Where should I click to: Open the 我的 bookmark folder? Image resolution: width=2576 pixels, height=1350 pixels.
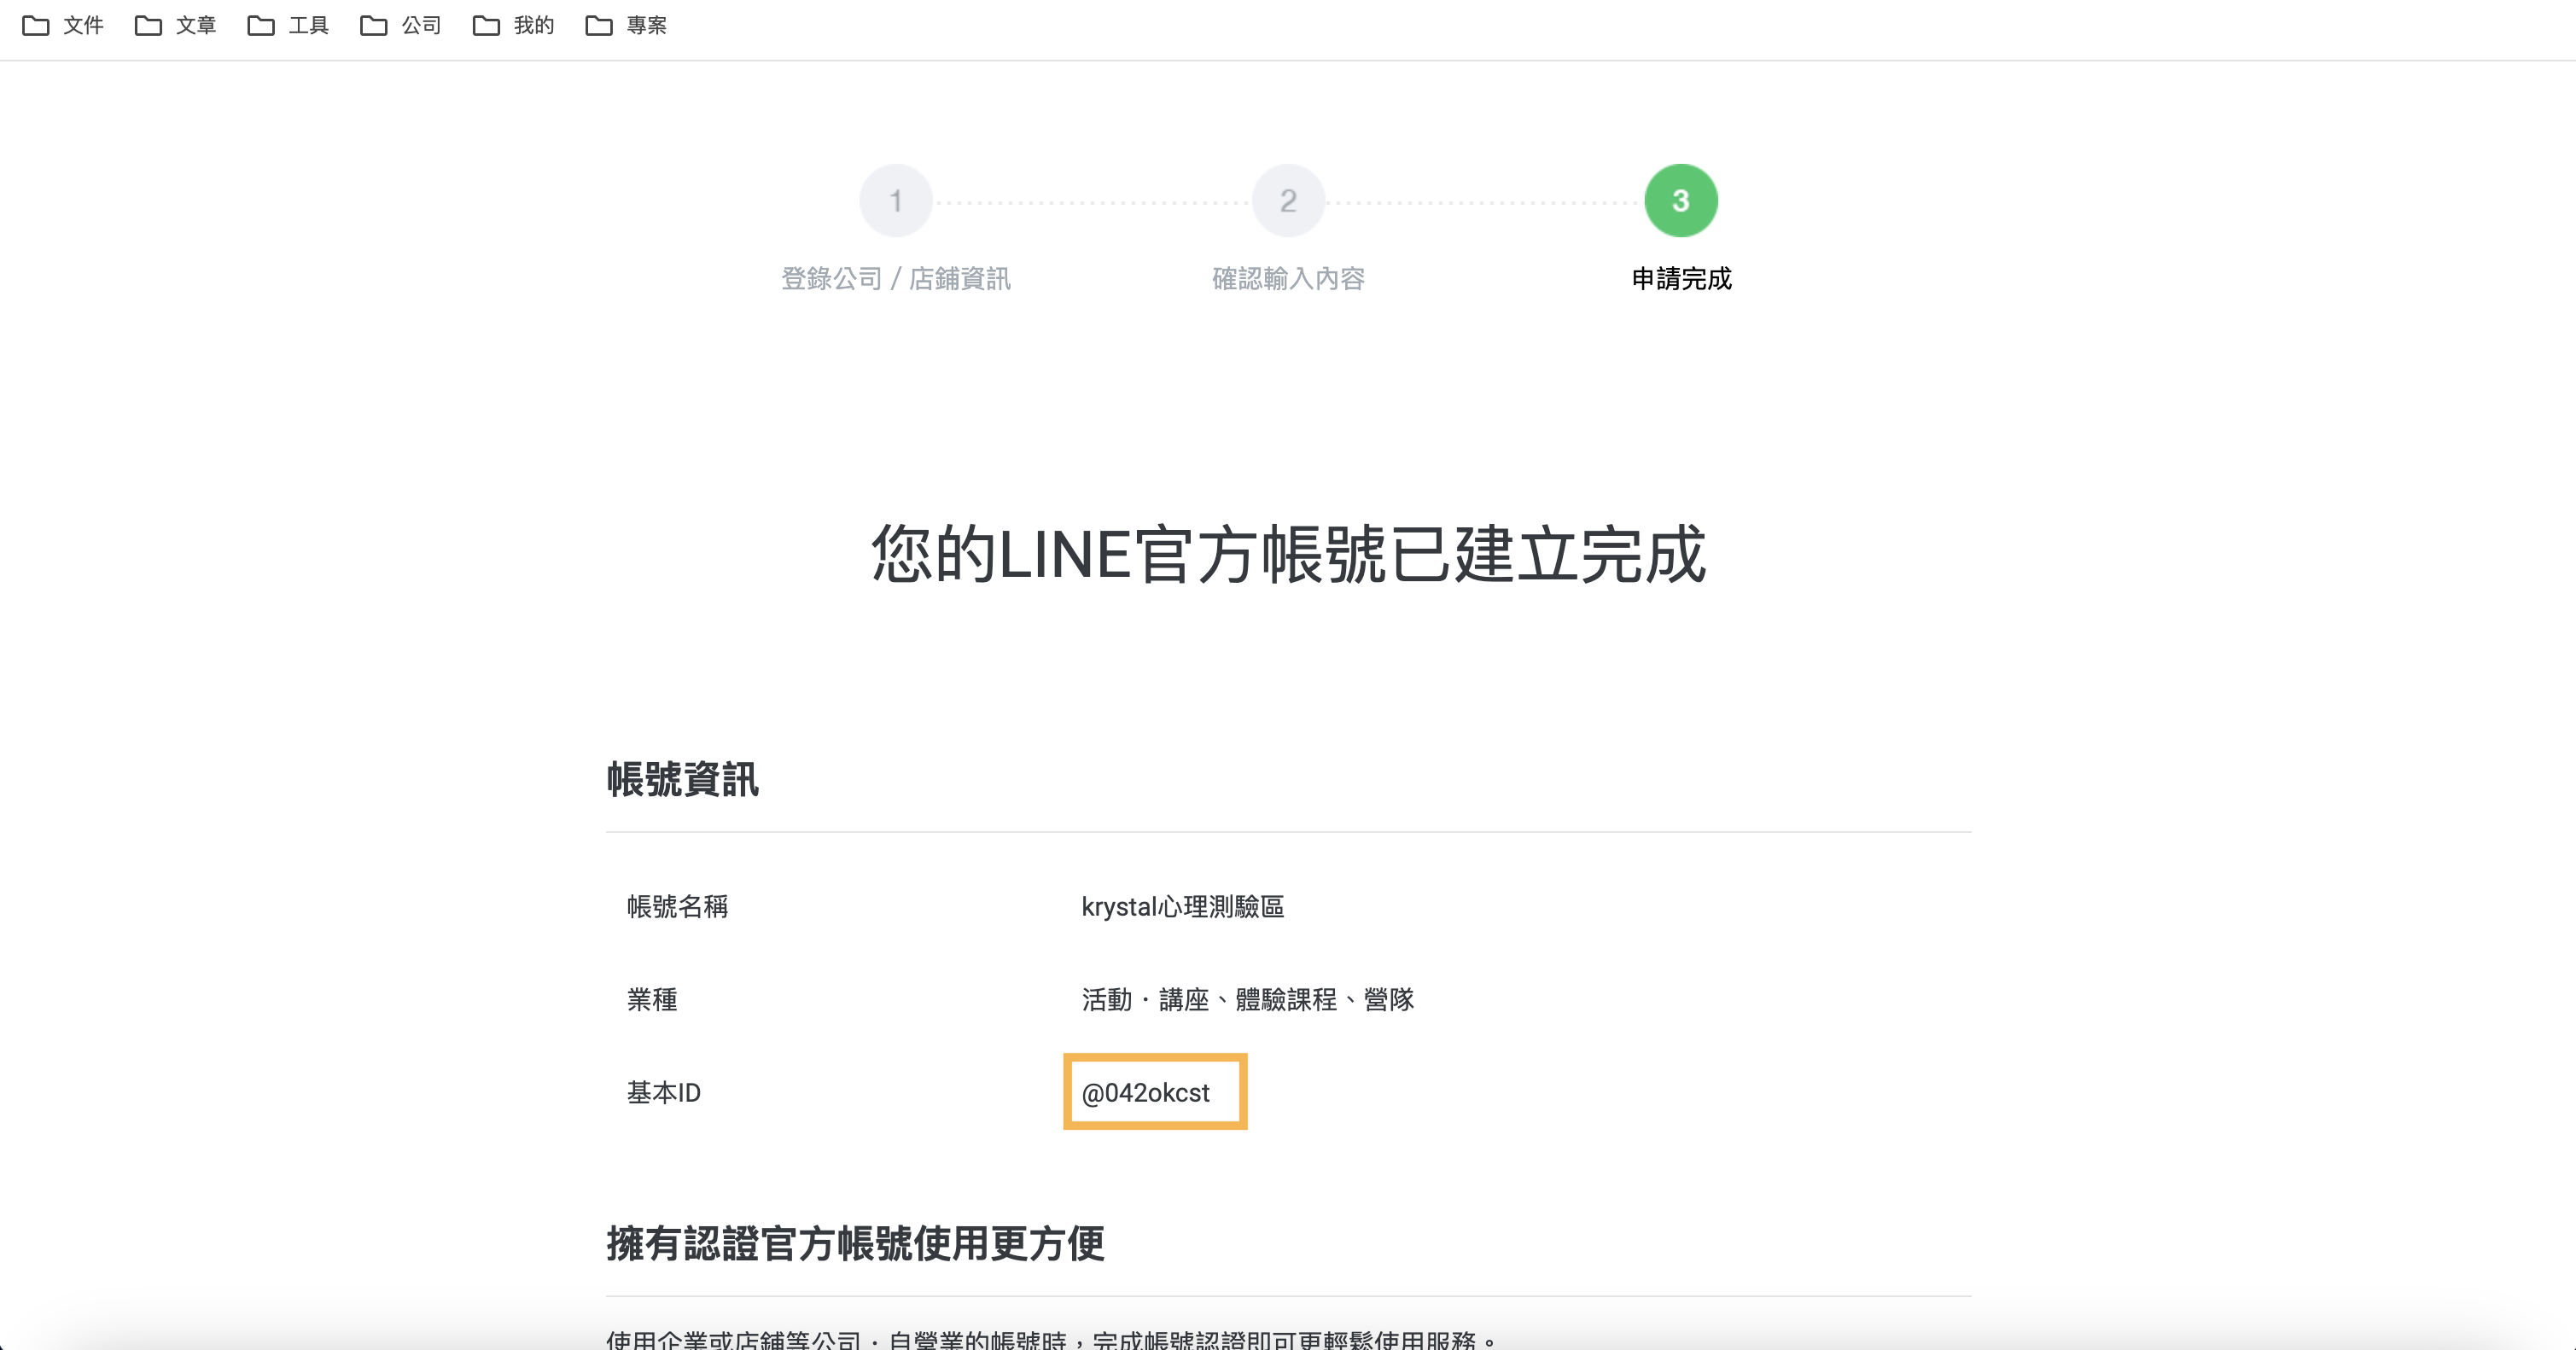[514, 25]
